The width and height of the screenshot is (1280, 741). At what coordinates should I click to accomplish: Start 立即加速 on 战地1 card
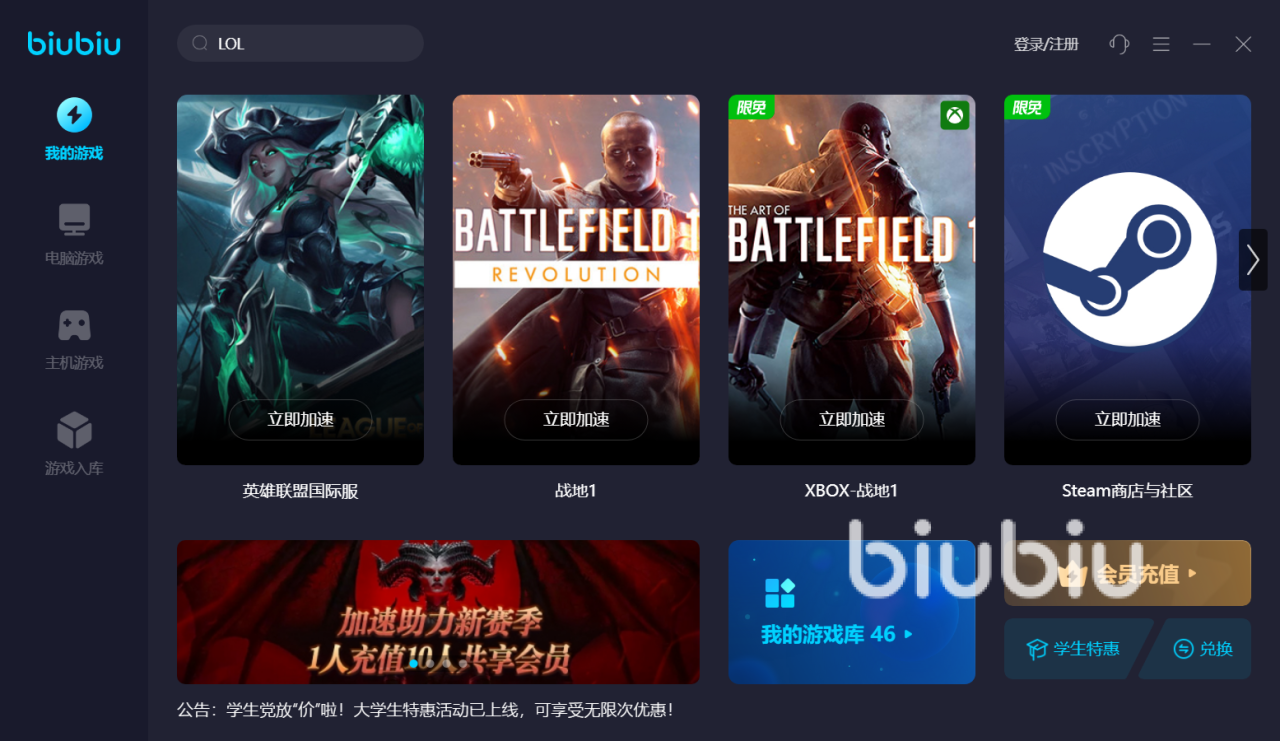click(x=576, y=420)
